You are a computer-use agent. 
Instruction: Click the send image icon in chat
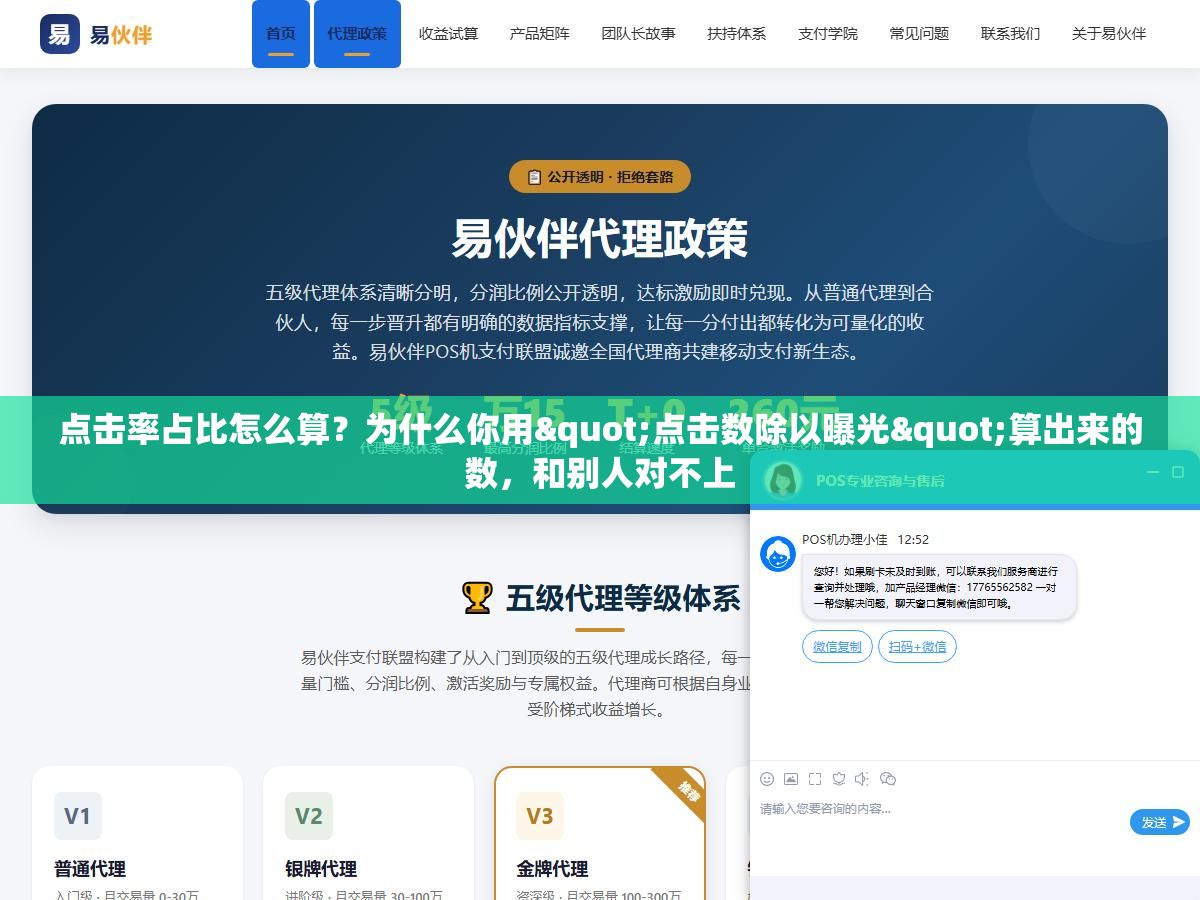pos(791,778)
